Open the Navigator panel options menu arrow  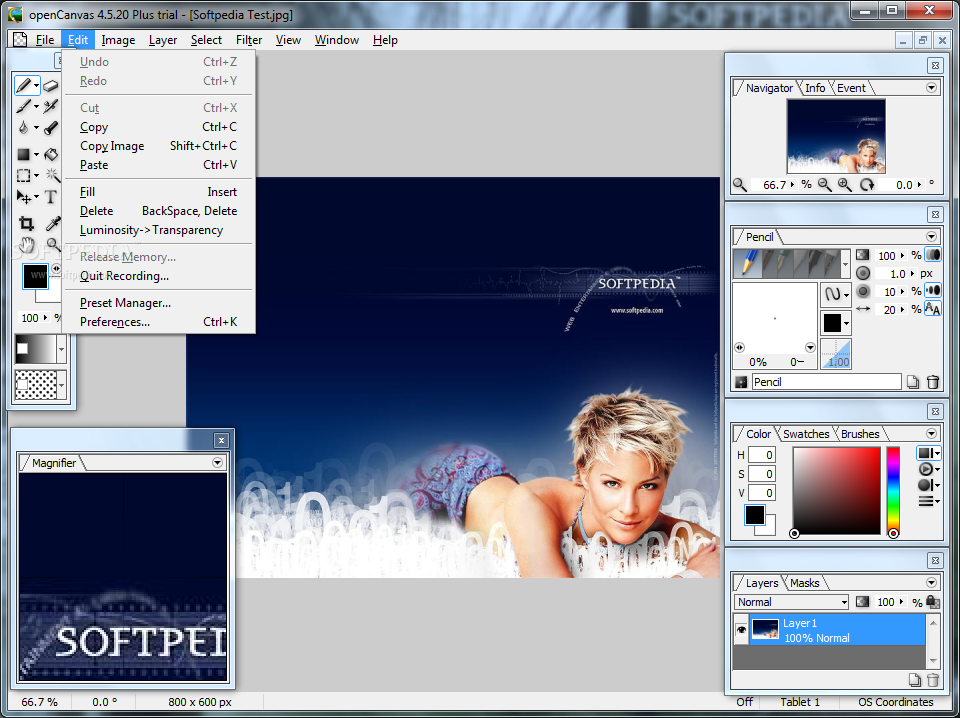(x=931, y=88)
